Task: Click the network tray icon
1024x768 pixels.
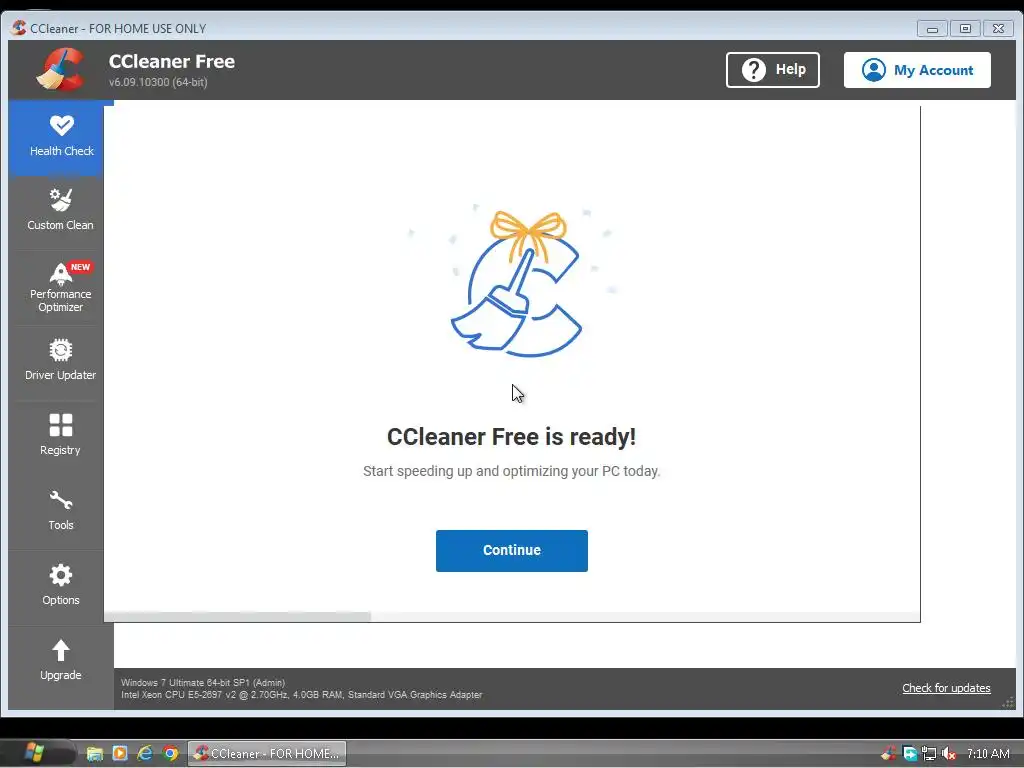Action: (929, 754)
